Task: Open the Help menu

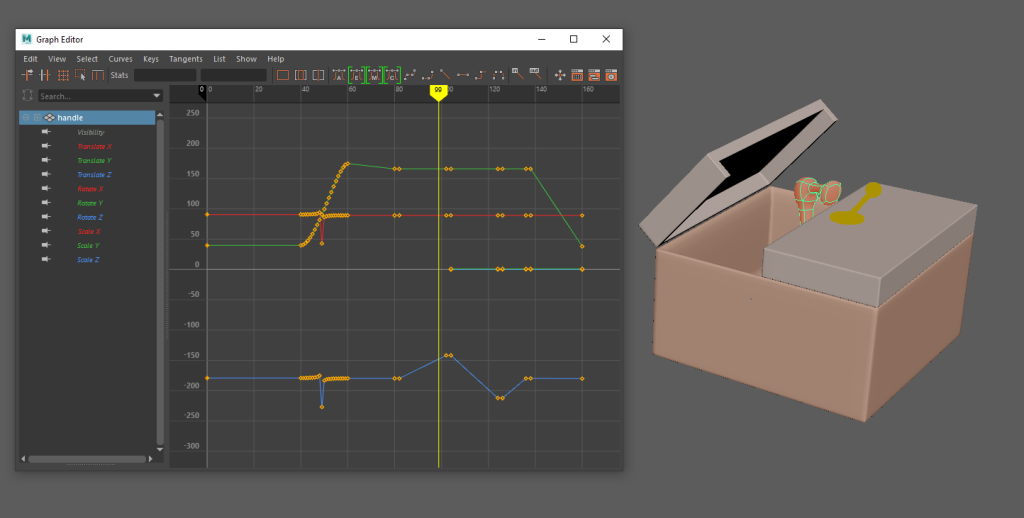Action: pos(276,59)
